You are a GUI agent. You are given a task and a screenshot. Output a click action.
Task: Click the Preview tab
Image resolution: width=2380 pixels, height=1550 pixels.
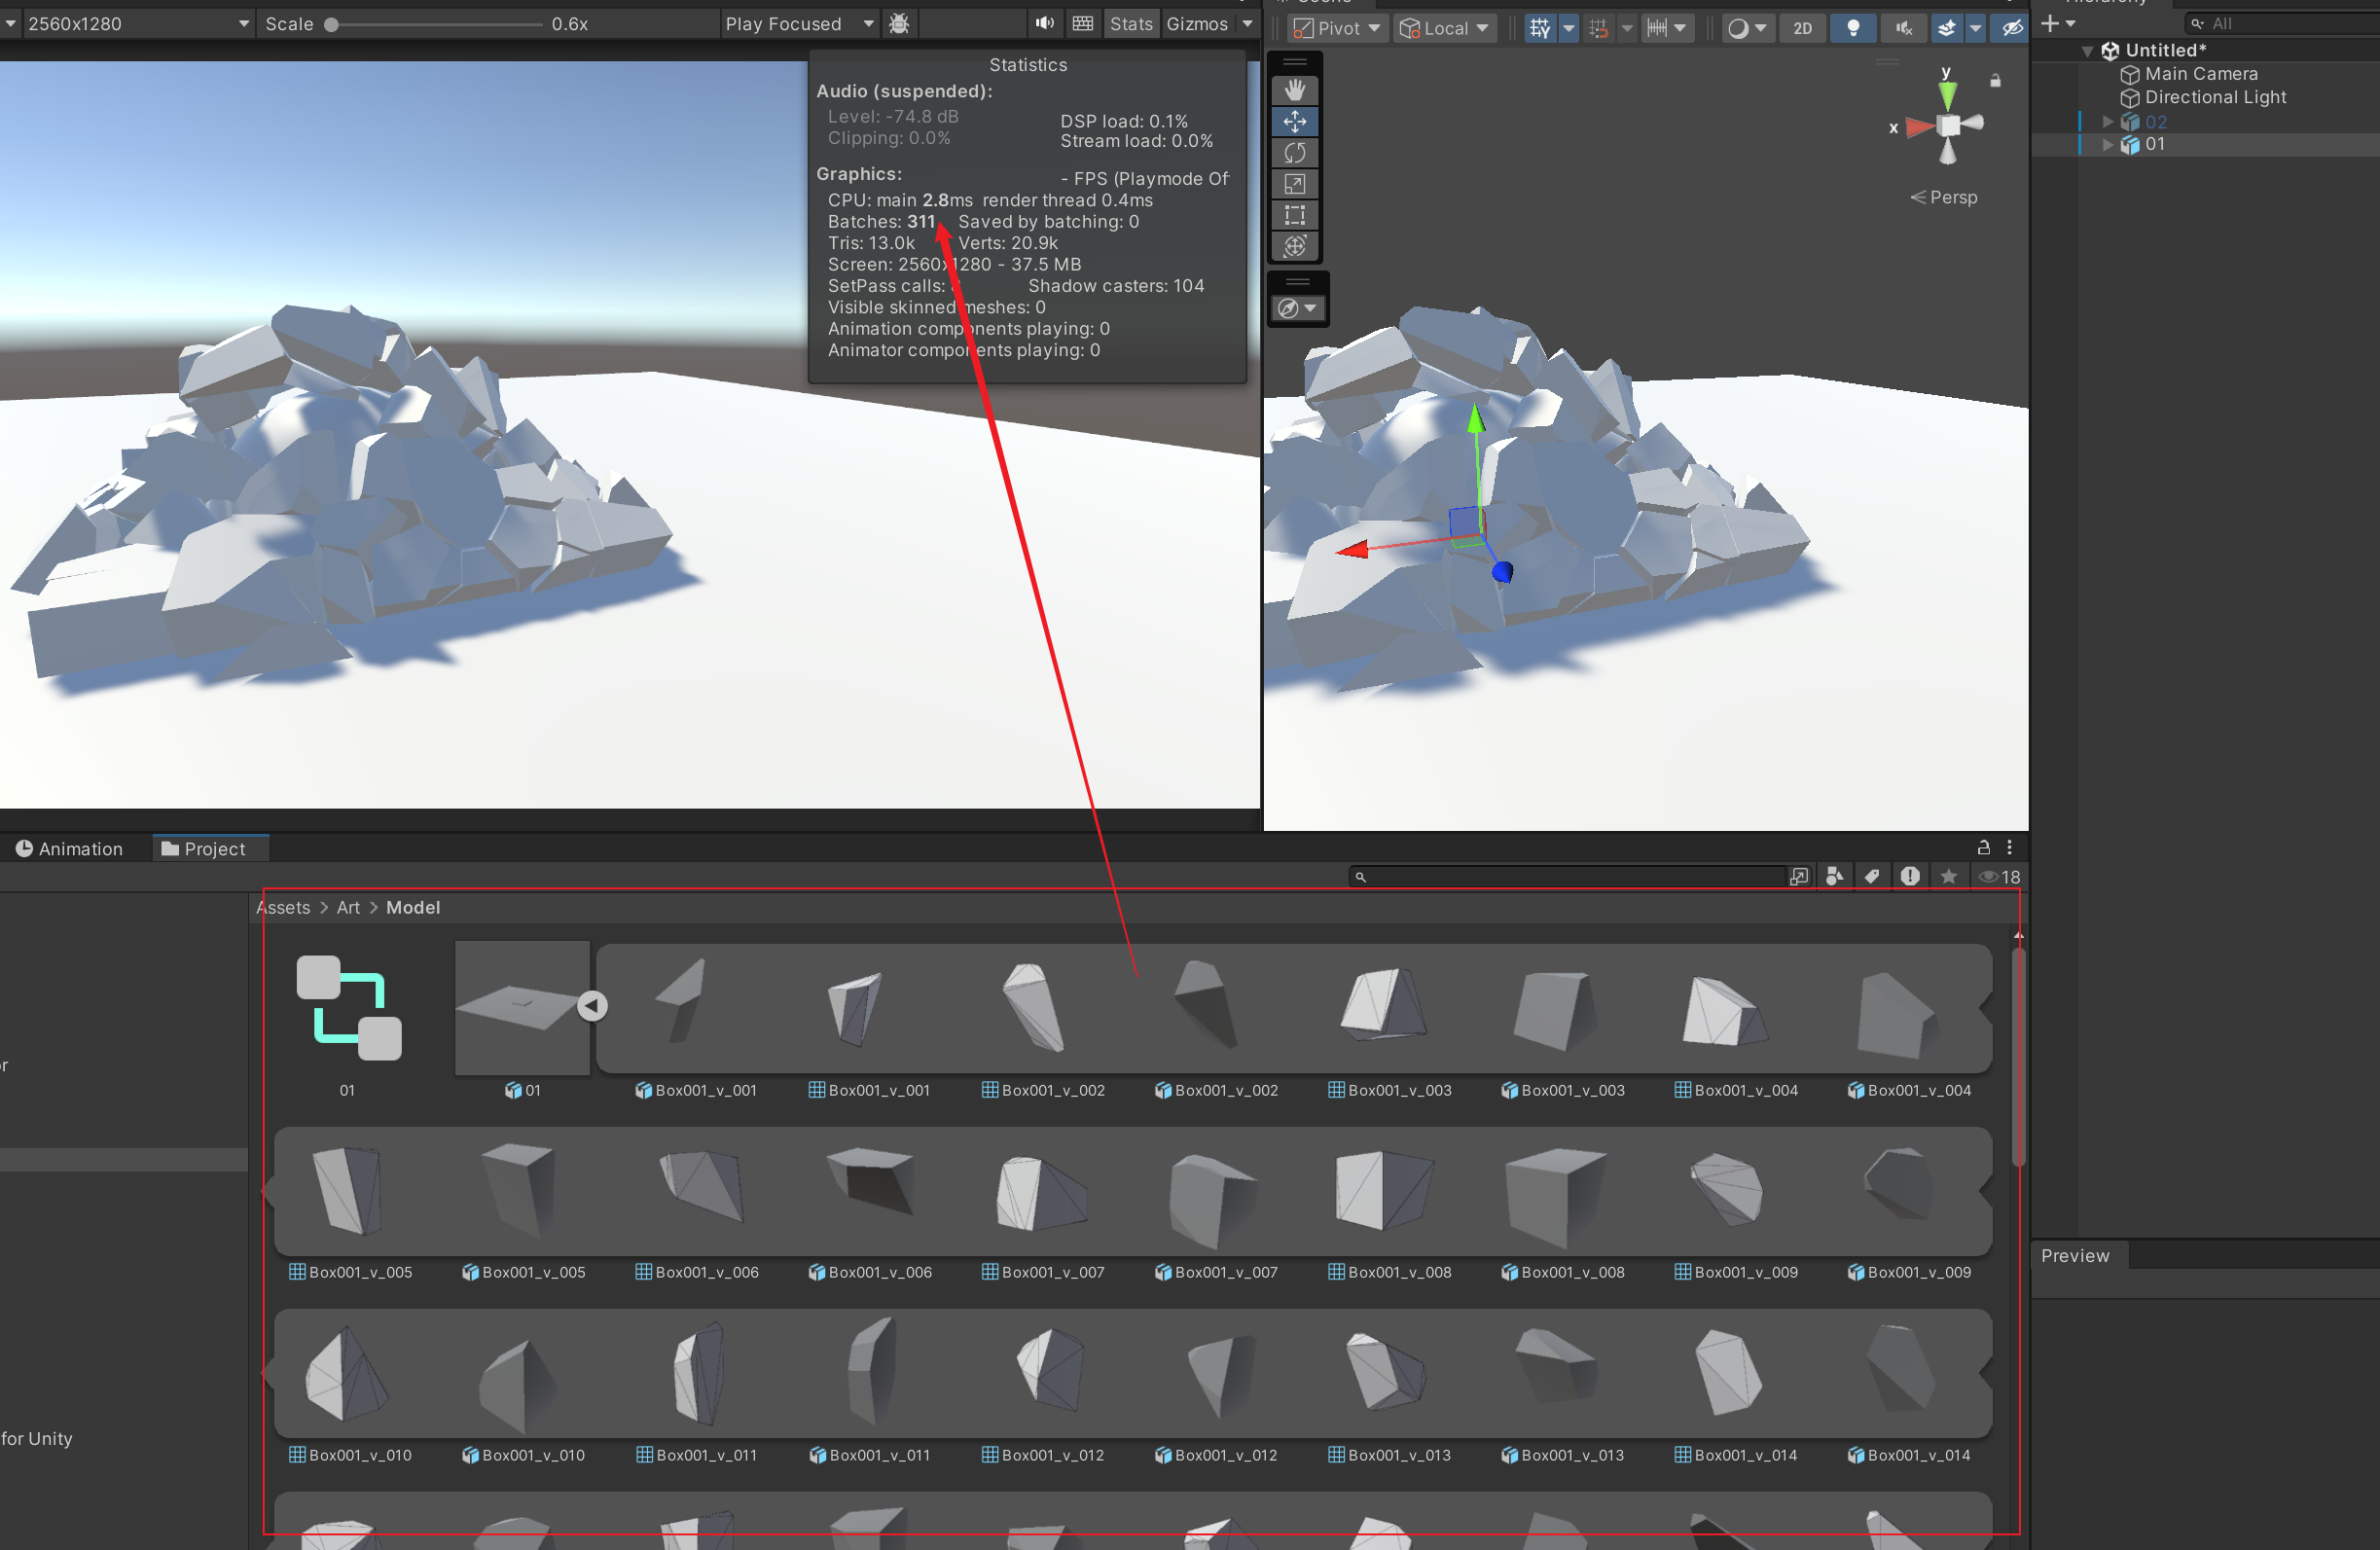pos(2075,1256)
